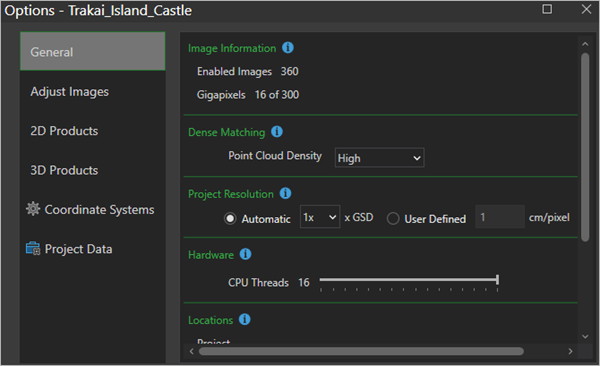
Task: Click the CPU Threads value 16
Action: [304, 283]
